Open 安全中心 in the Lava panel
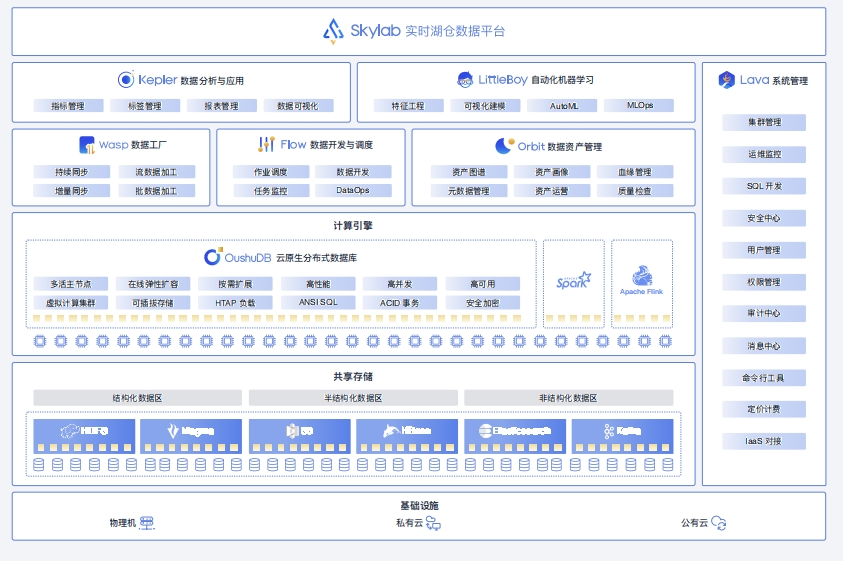This screenshot has height=561, width=843. 764,218
